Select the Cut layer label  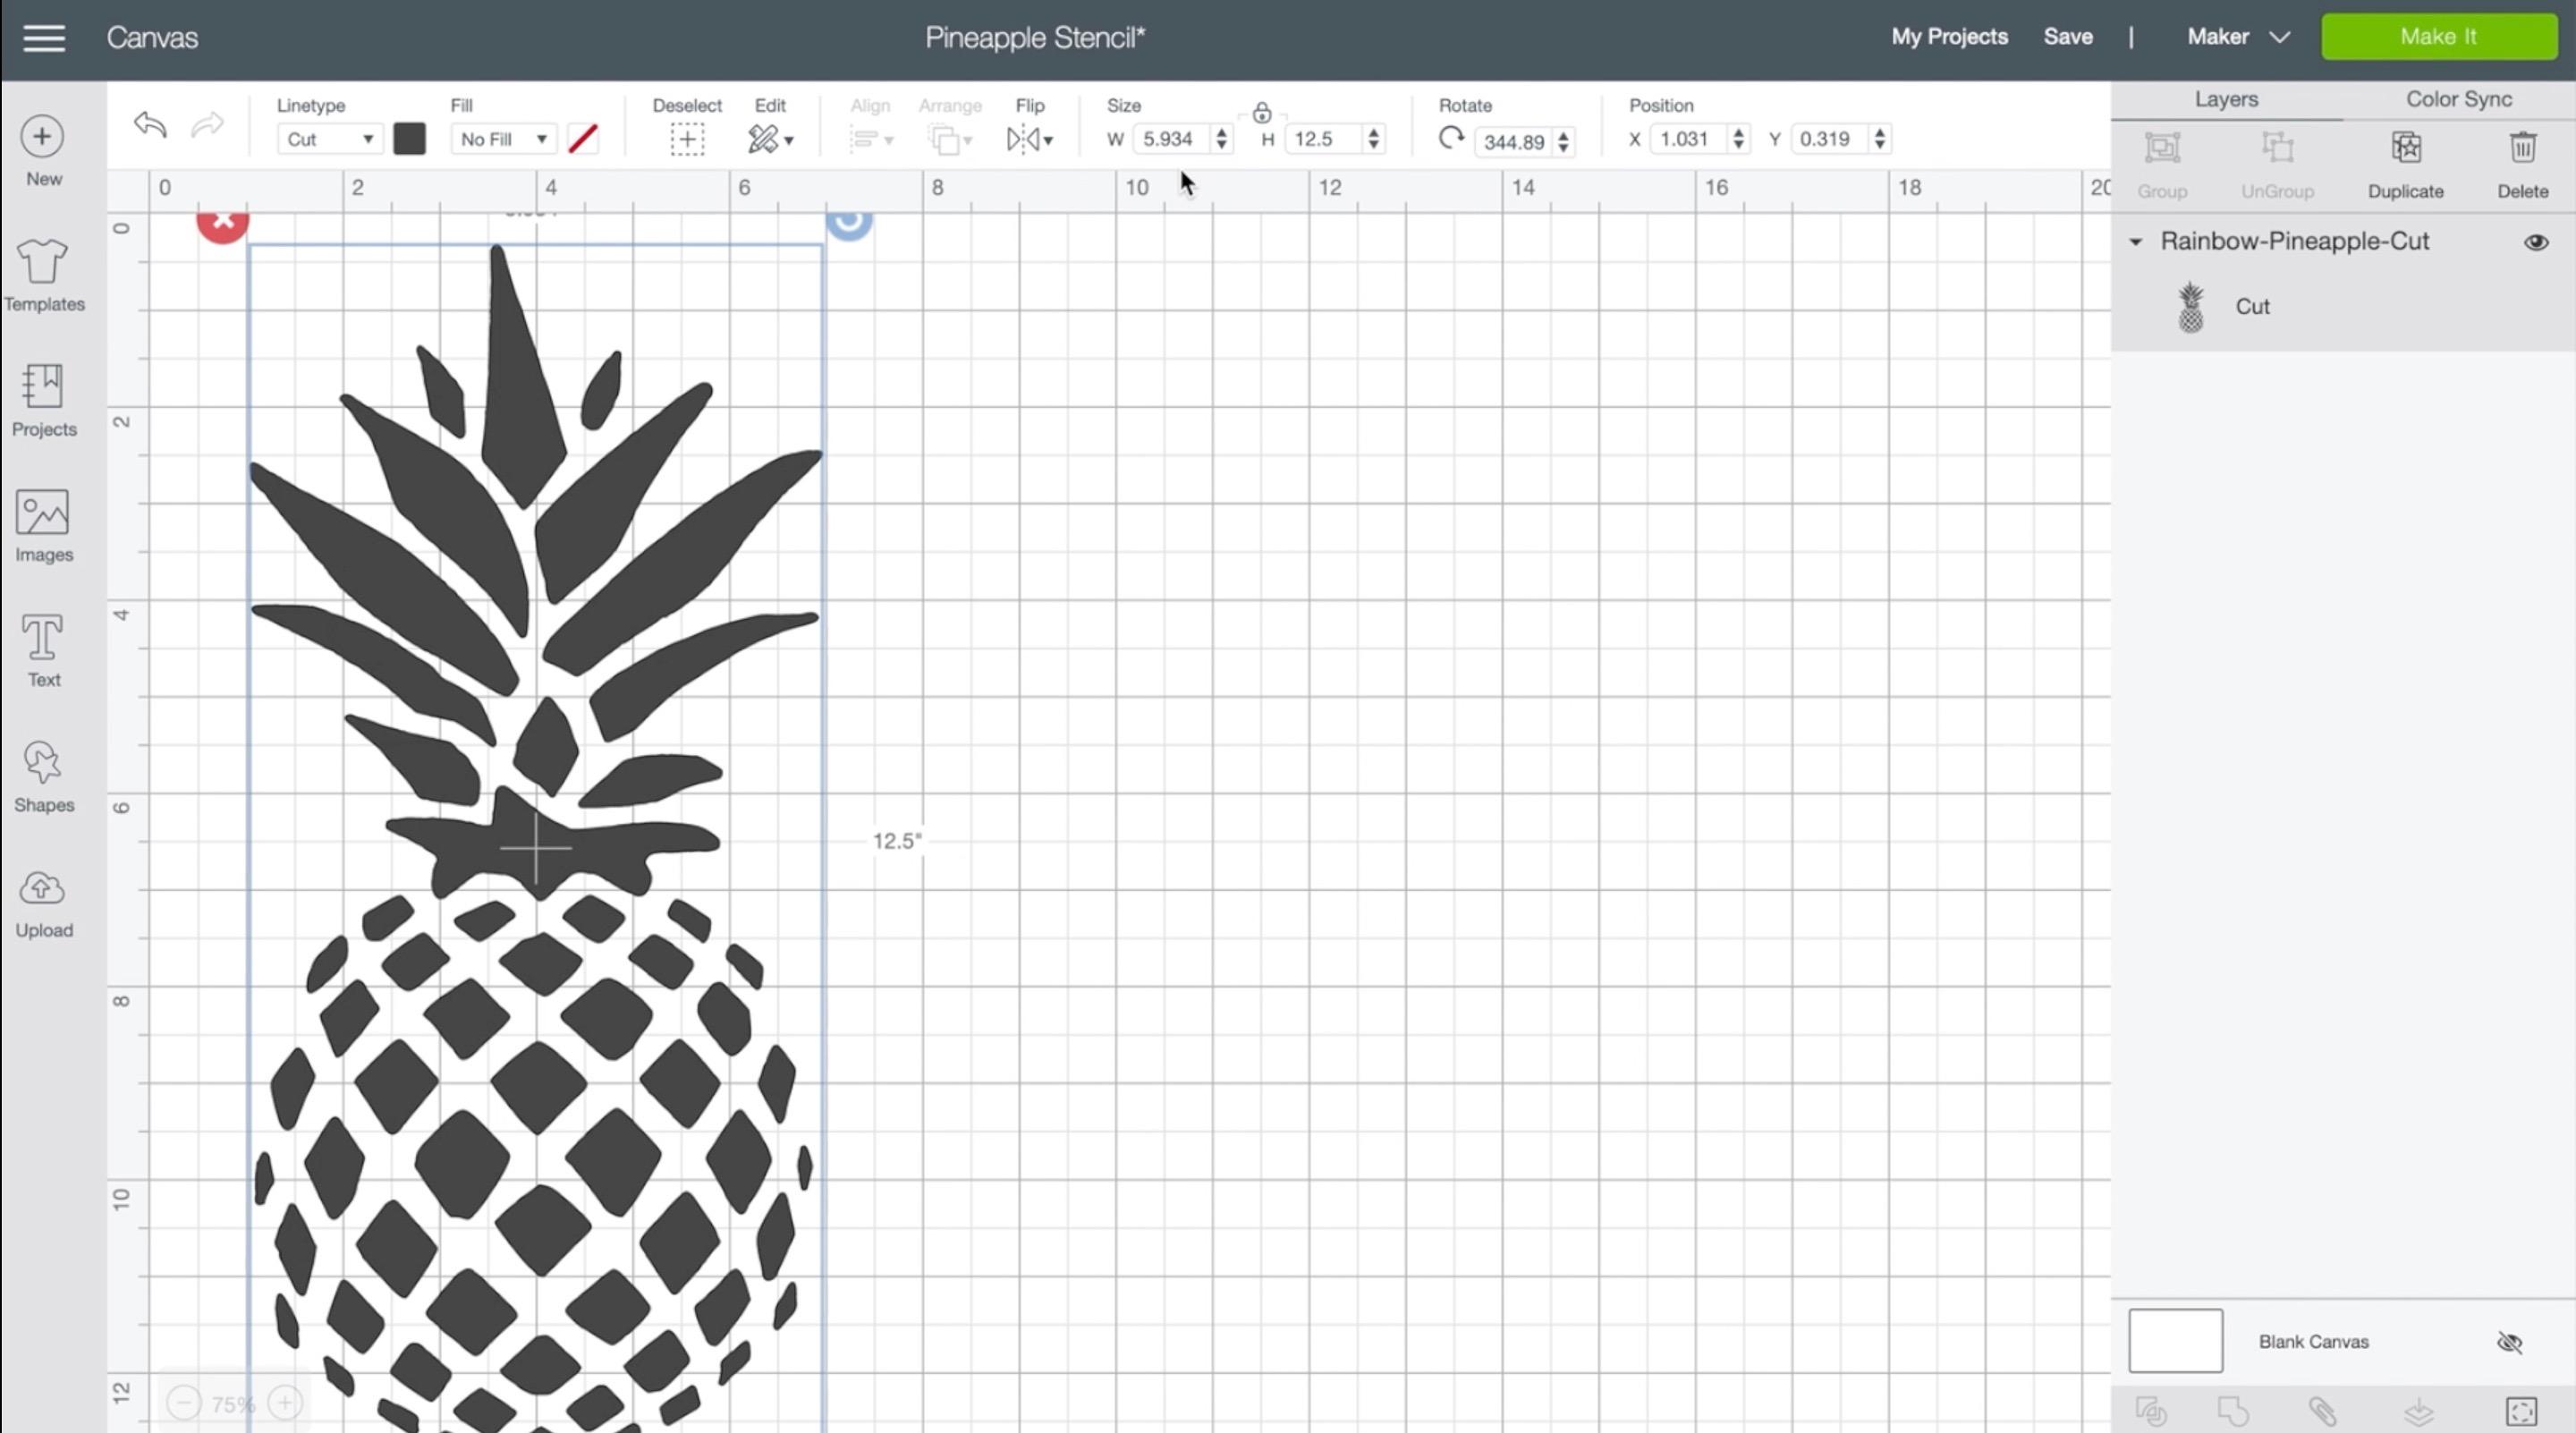click(2252, 307)
